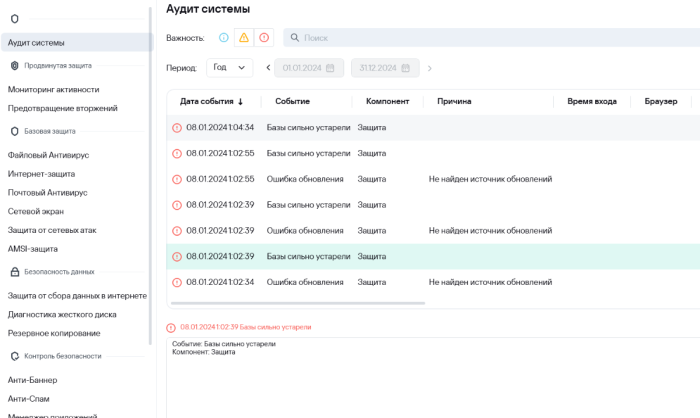700x418 pixels.
Task: Select the 08.01.2024 1:04:34 event row error icon
Action: [177, 128]
